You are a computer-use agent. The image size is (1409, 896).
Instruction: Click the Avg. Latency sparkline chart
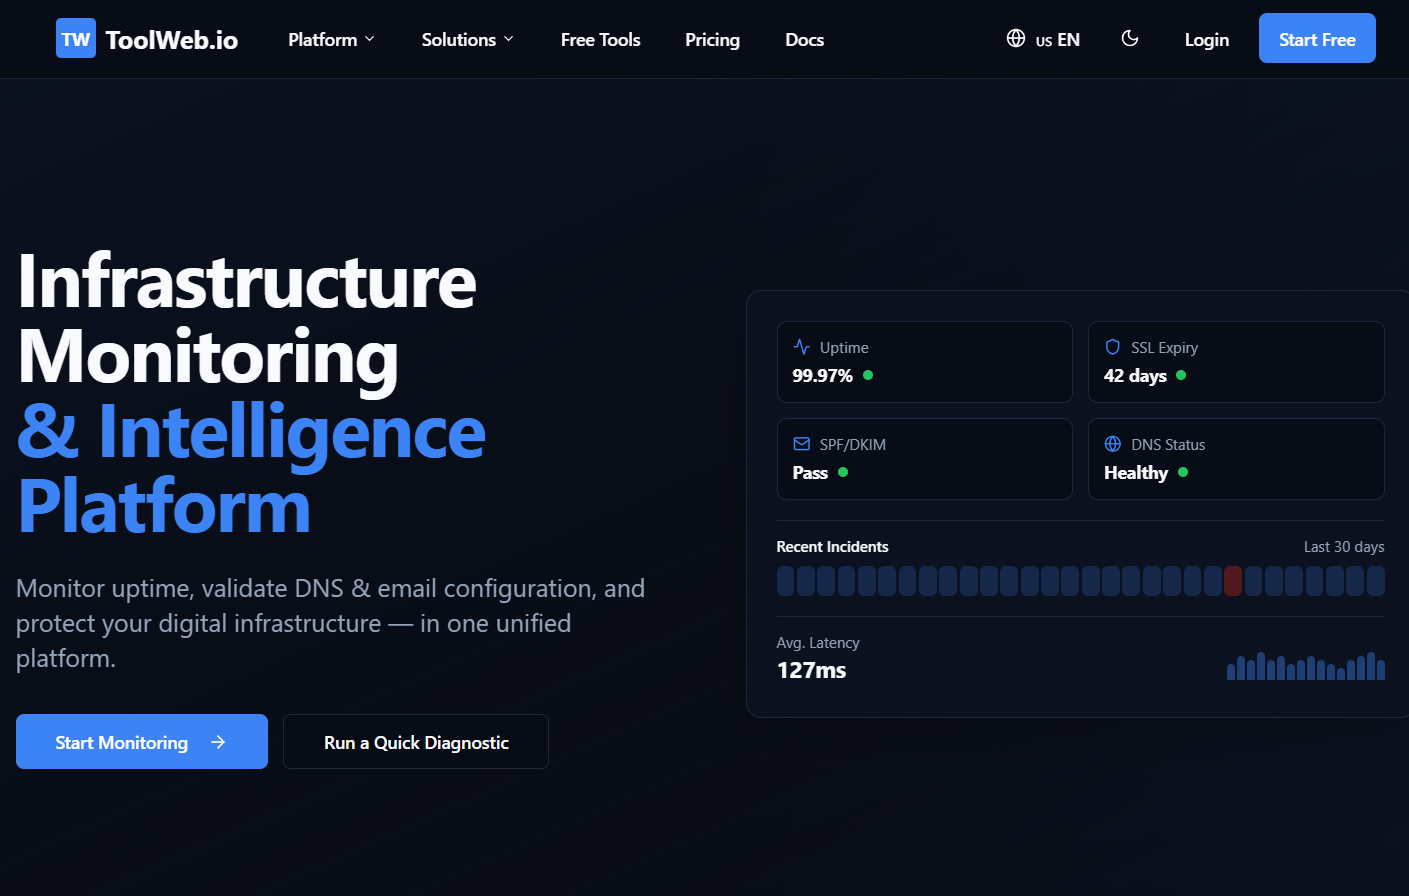(x=1305, y=665)
